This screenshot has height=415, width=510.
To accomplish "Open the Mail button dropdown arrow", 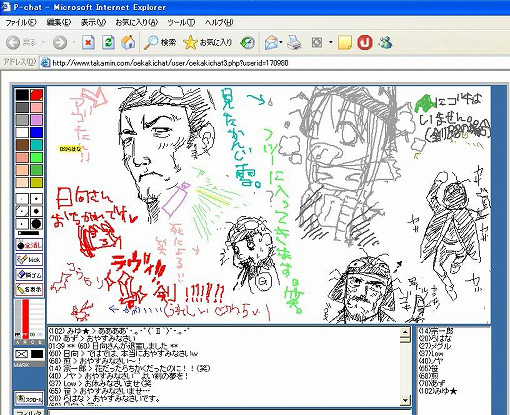I will 281,43.
